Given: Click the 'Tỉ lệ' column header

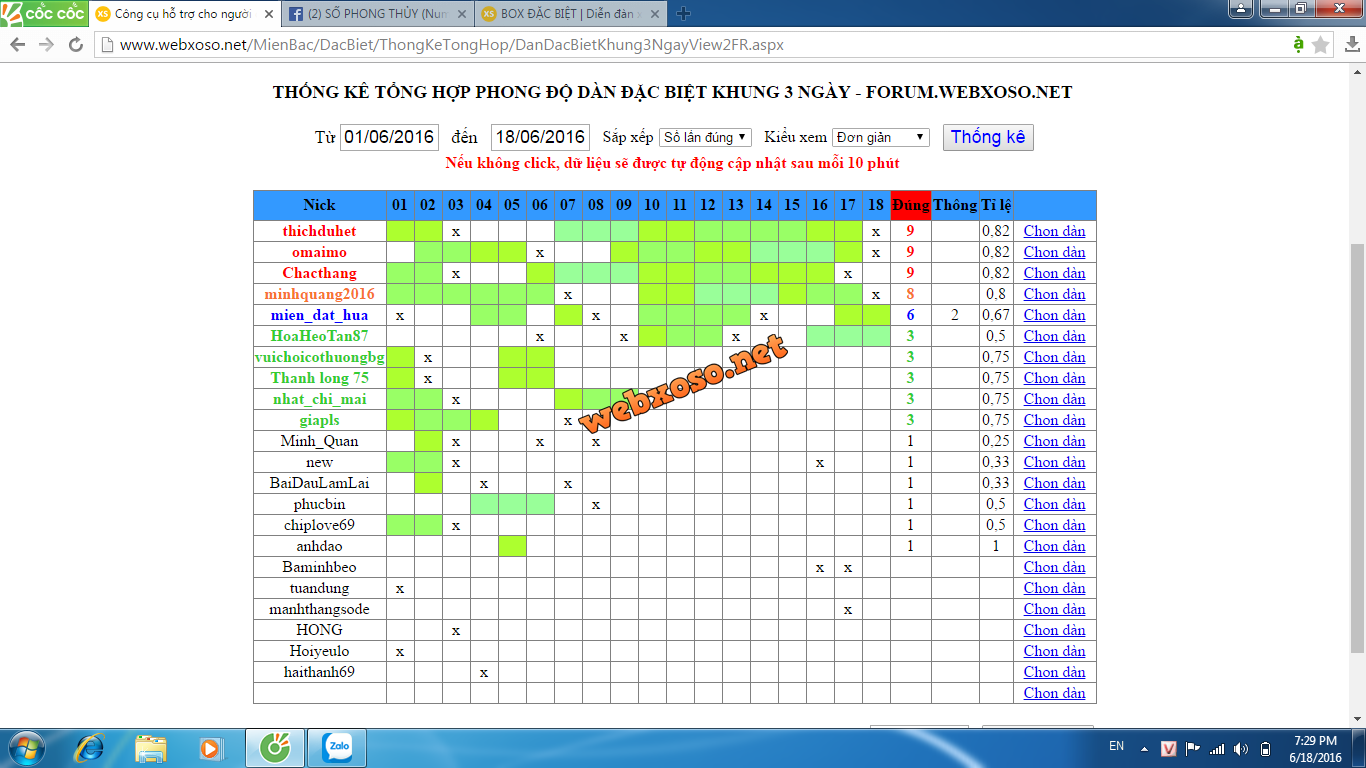Looking at the screenshot, I should click(996, 205).
